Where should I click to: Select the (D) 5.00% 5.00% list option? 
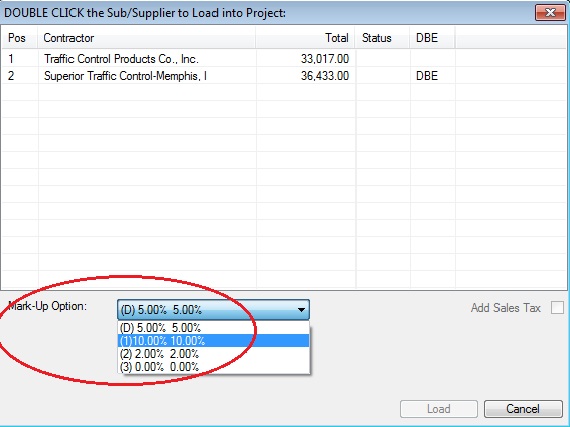[213, 327]
